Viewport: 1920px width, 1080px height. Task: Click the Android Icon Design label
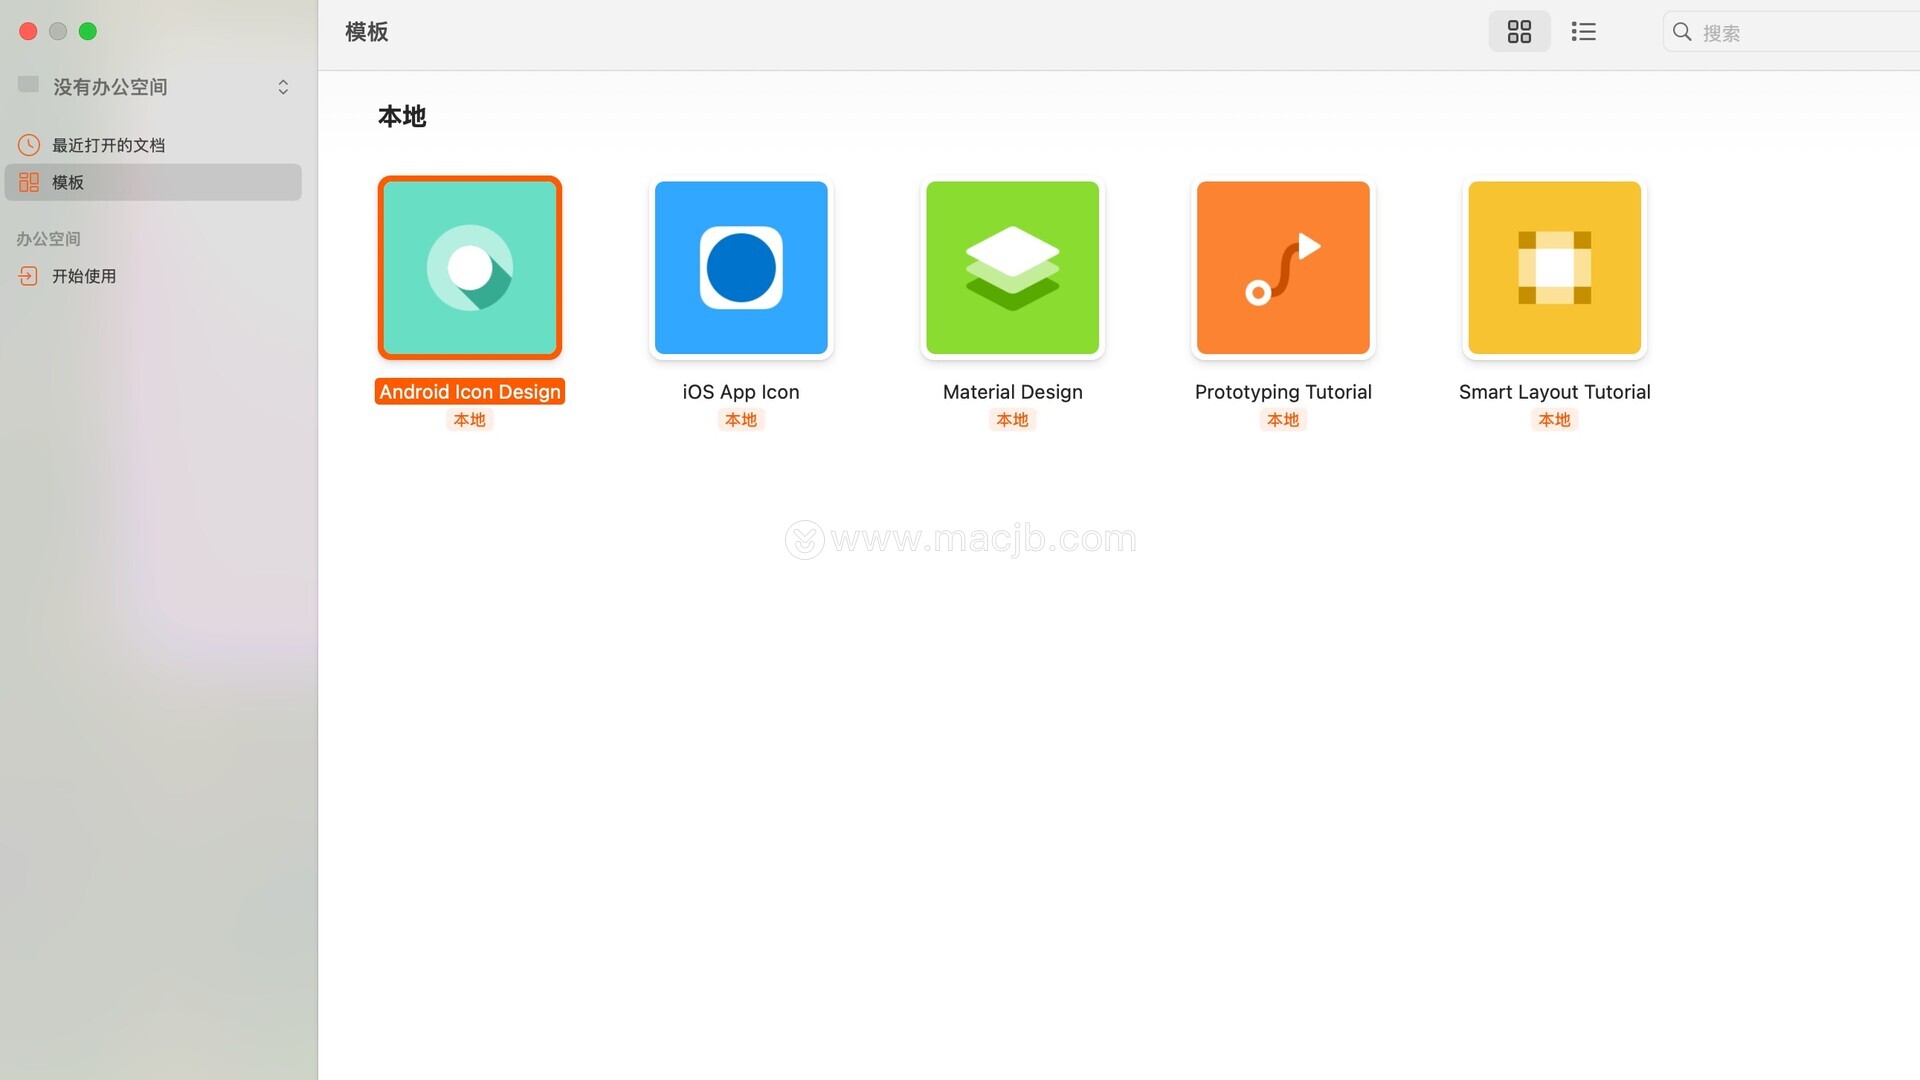coord(469,392)
